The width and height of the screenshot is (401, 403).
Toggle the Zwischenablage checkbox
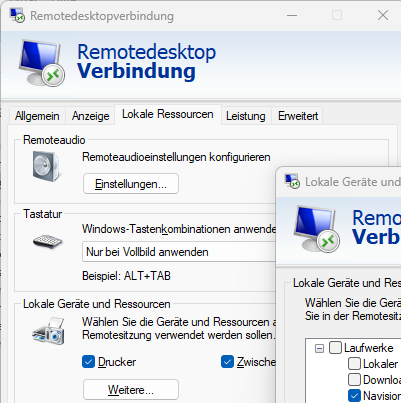[x=227, y=362]
